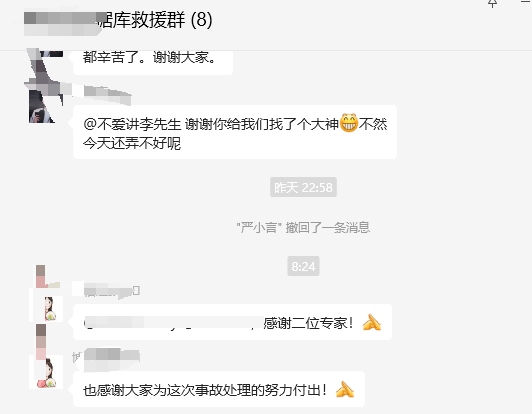Open avatar beside the '谢谢你给我们找了个大神' message
The height and width of the screenshot is (414, 532).
[46, 107]
